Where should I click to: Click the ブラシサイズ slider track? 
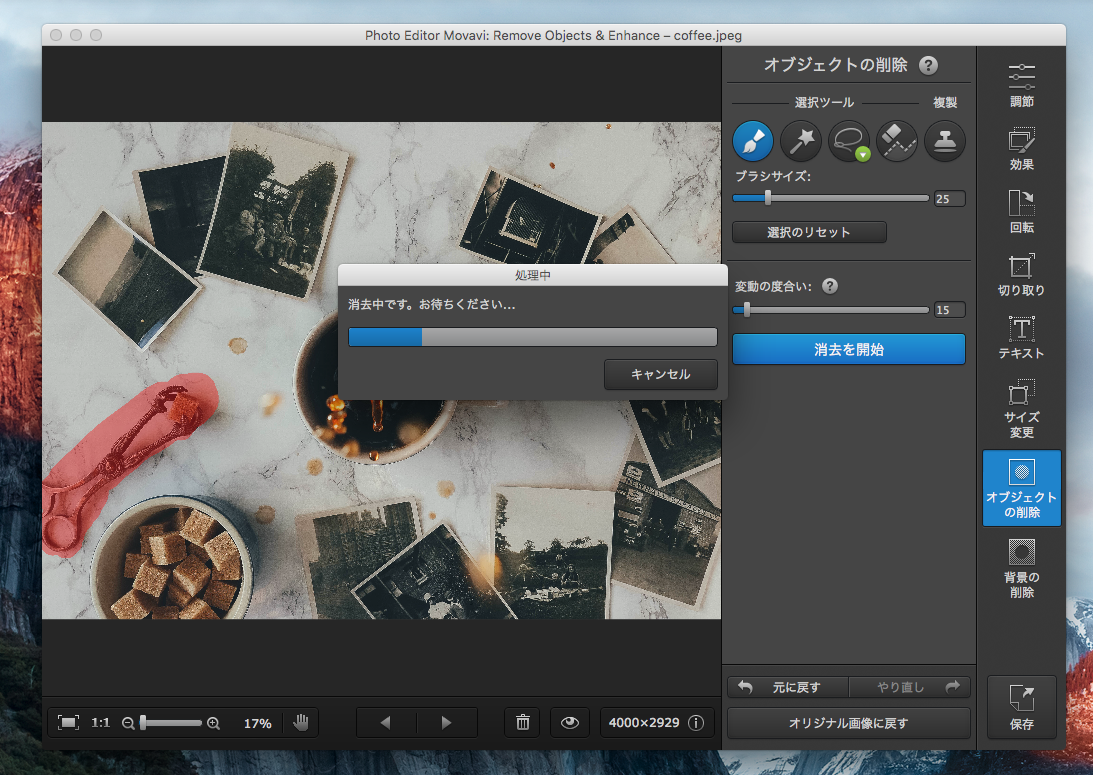850,198
